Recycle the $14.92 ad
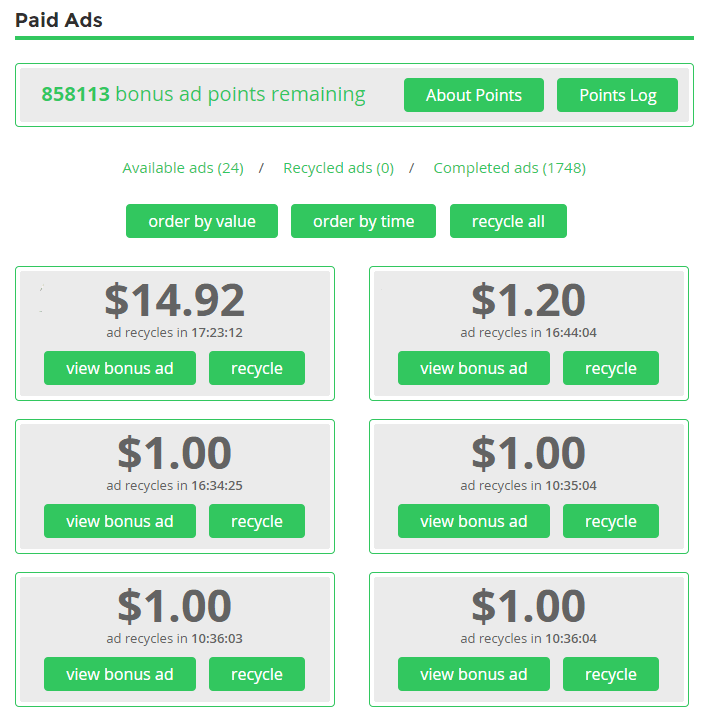Viewport: 708px width, 716px height. 257,368
